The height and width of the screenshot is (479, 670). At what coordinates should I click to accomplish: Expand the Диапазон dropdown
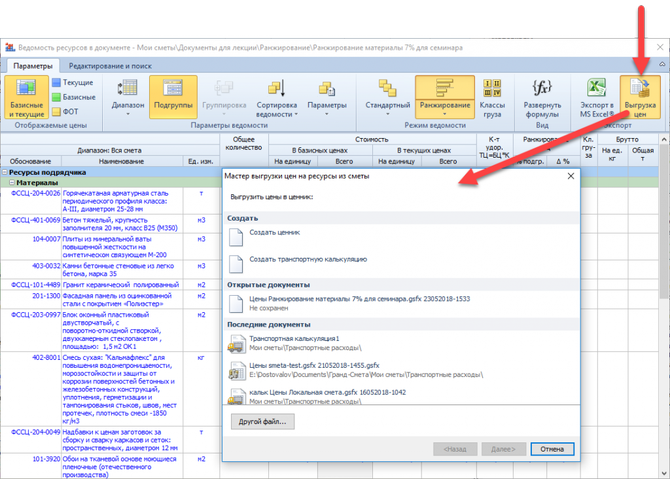128,99
